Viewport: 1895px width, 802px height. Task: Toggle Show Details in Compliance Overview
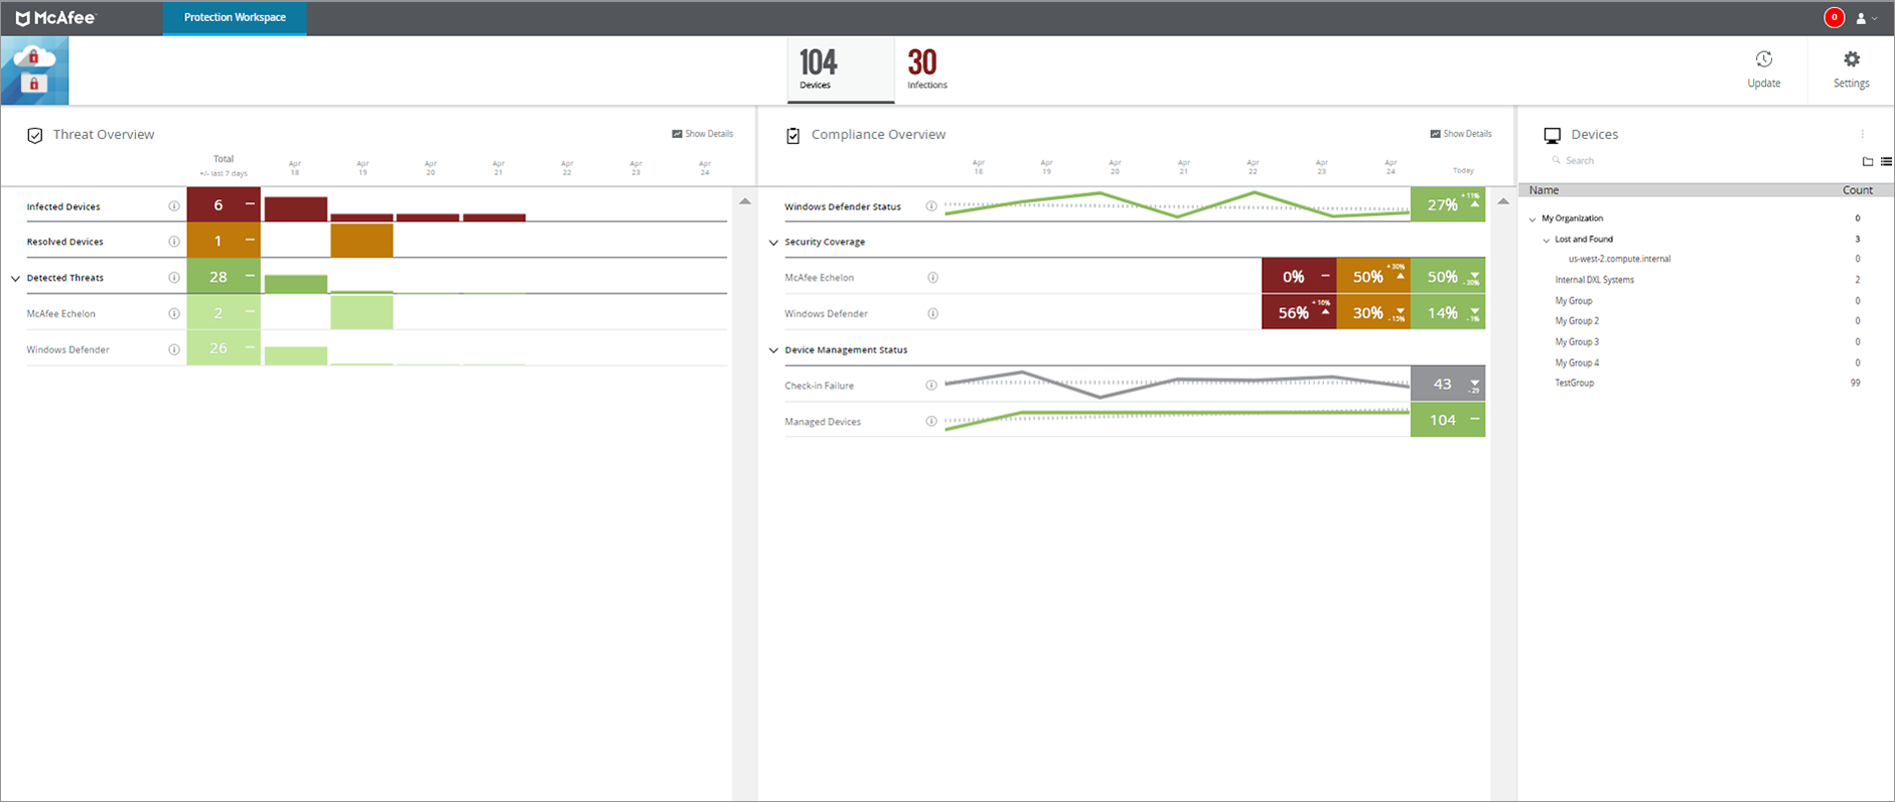(x=1460, y=133)
